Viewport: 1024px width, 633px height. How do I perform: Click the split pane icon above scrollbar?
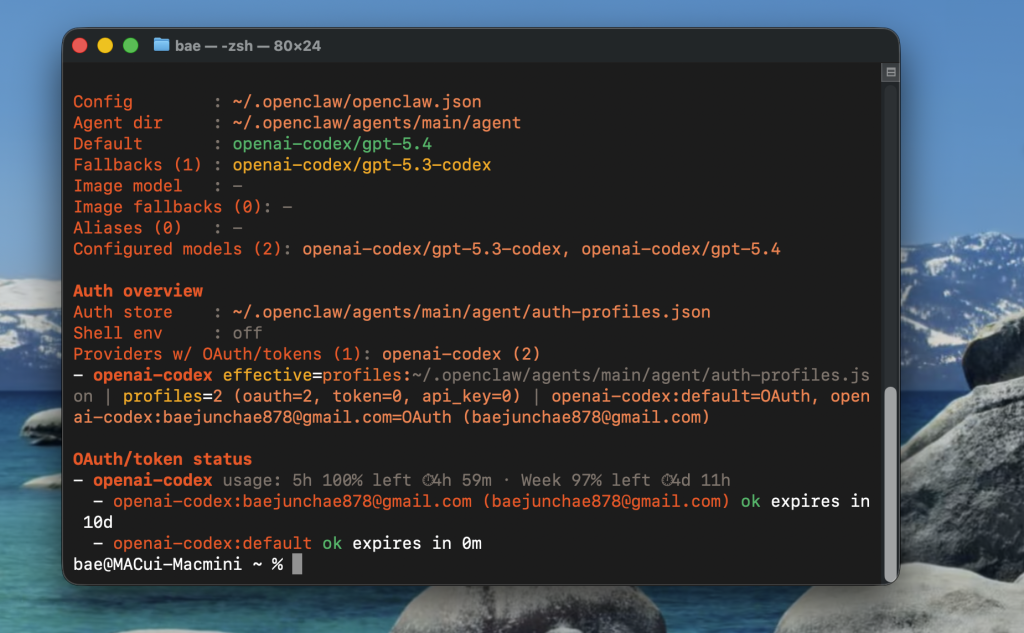[889, 72]
